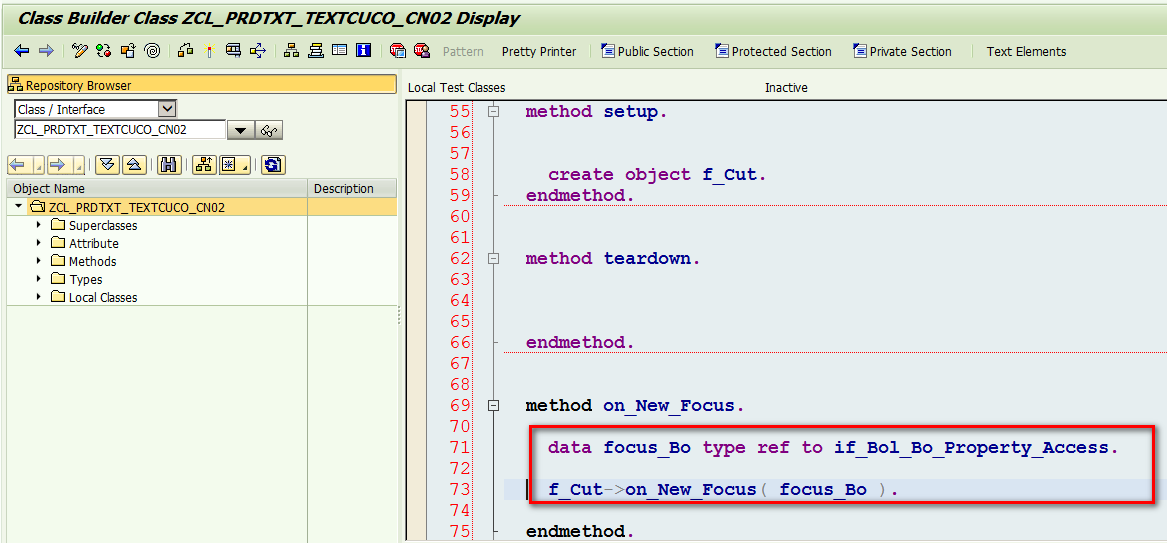Click the spiral Enhance icon

tap(152, 51)
